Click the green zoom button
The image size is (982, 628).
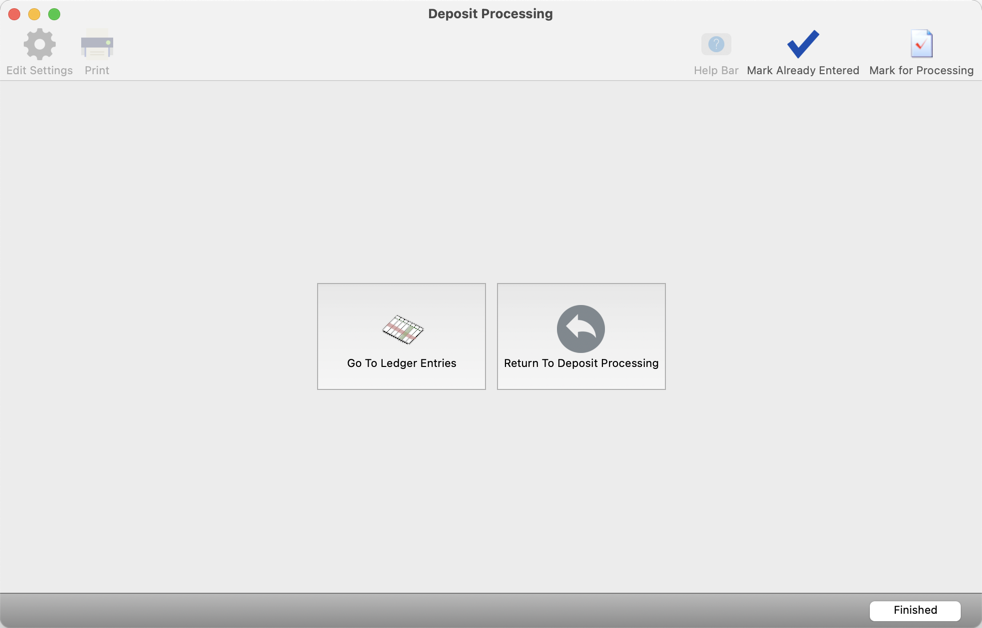point(53,14)
